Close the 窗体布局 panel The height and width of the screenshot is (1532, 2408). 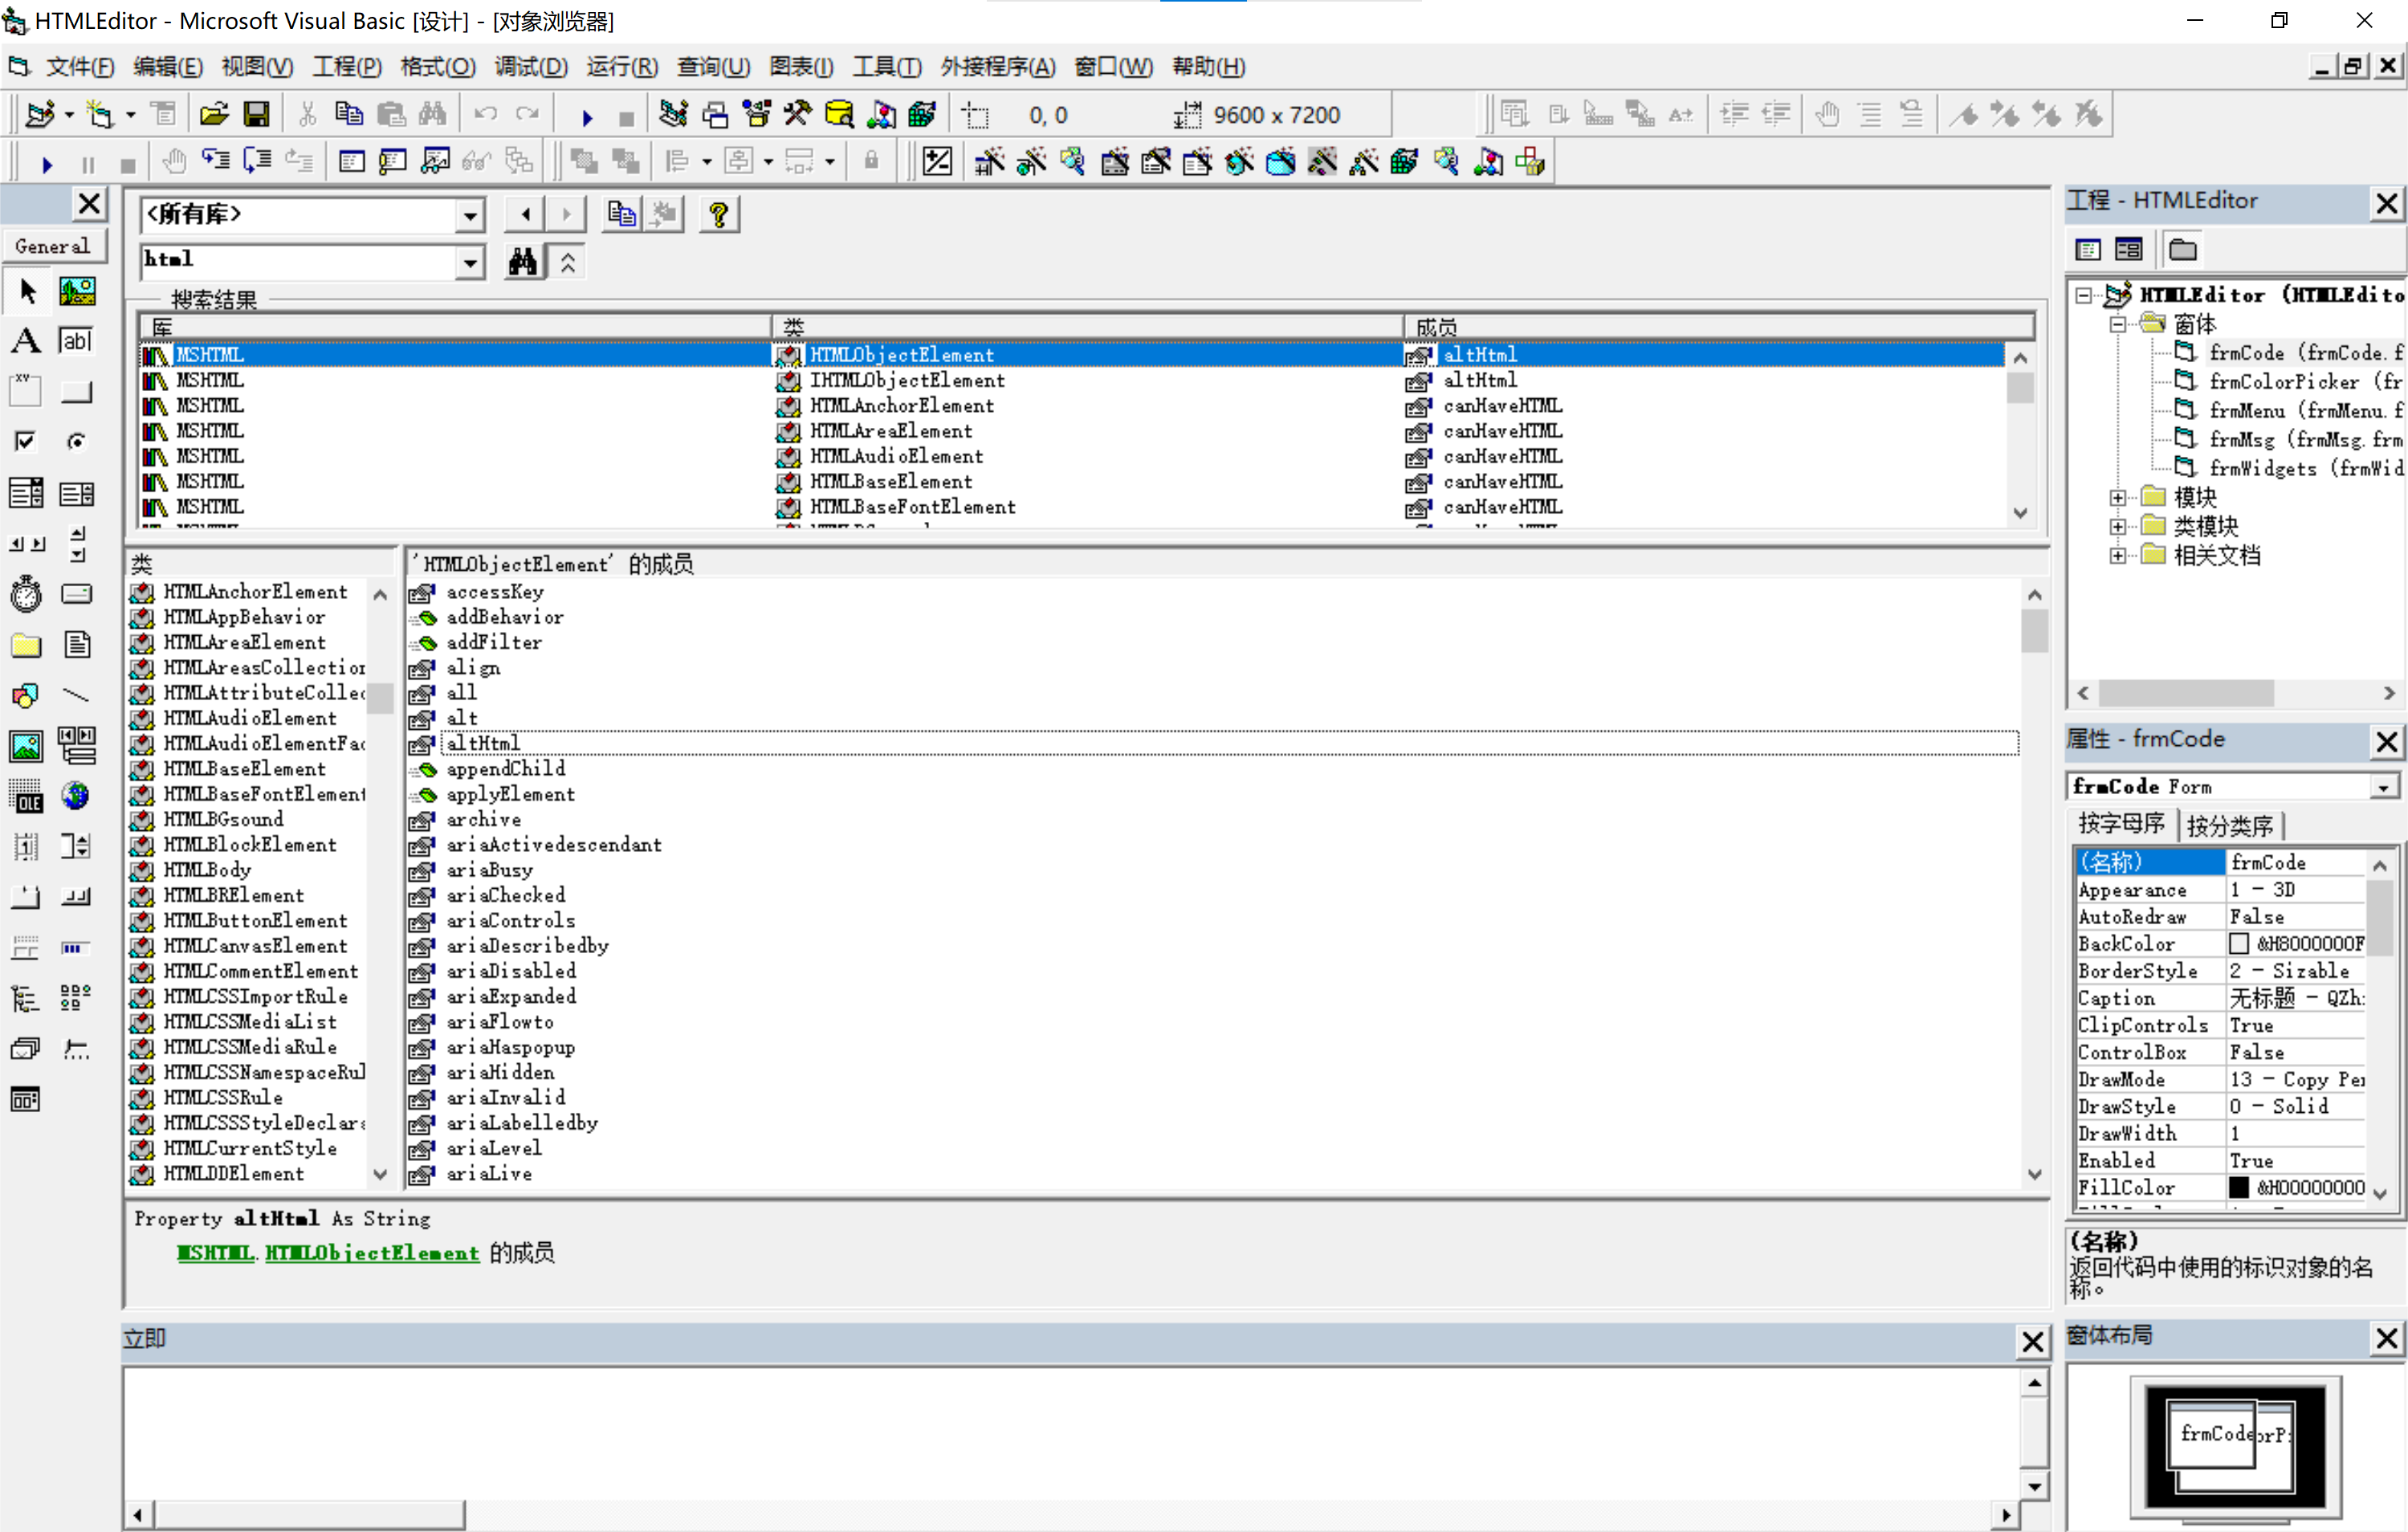[x=2387, y=1338]
